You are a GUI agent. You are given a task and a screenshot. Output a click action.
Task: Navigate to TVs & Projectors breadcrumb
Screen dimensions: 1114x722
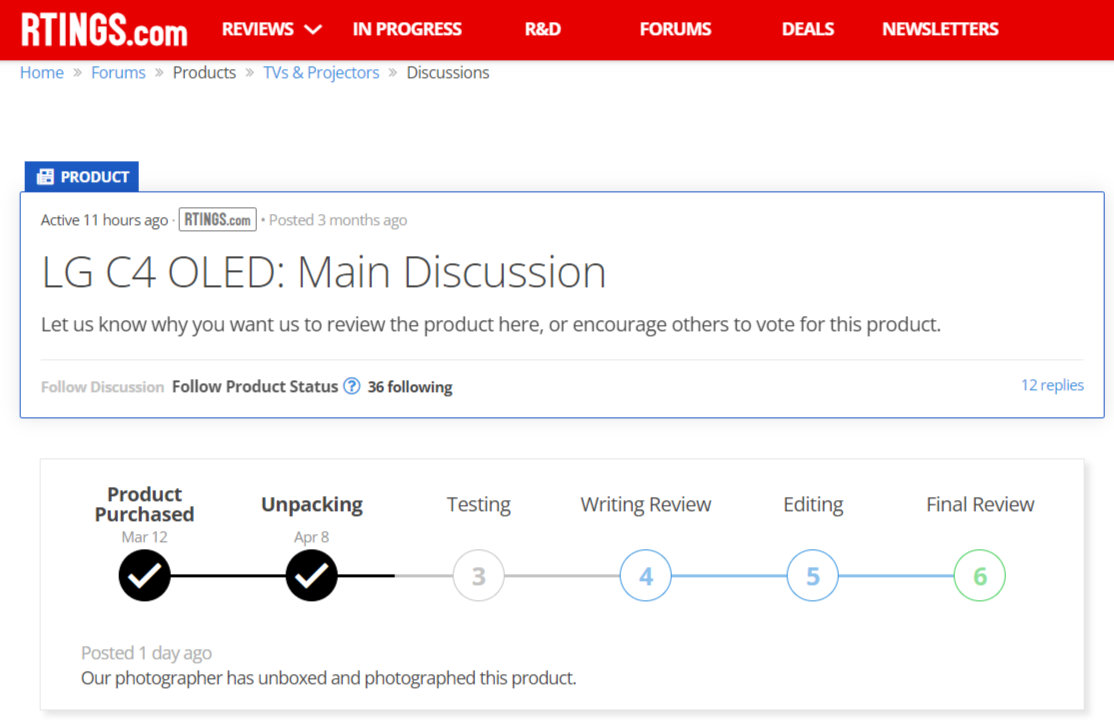pos(321,73)
